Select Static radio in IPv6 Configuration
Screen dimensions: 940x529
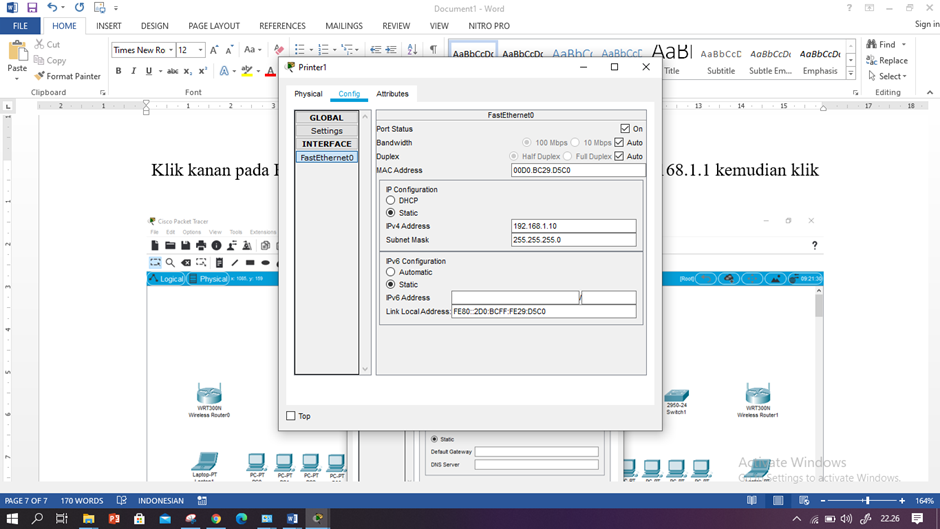click(x=390, y=284)
